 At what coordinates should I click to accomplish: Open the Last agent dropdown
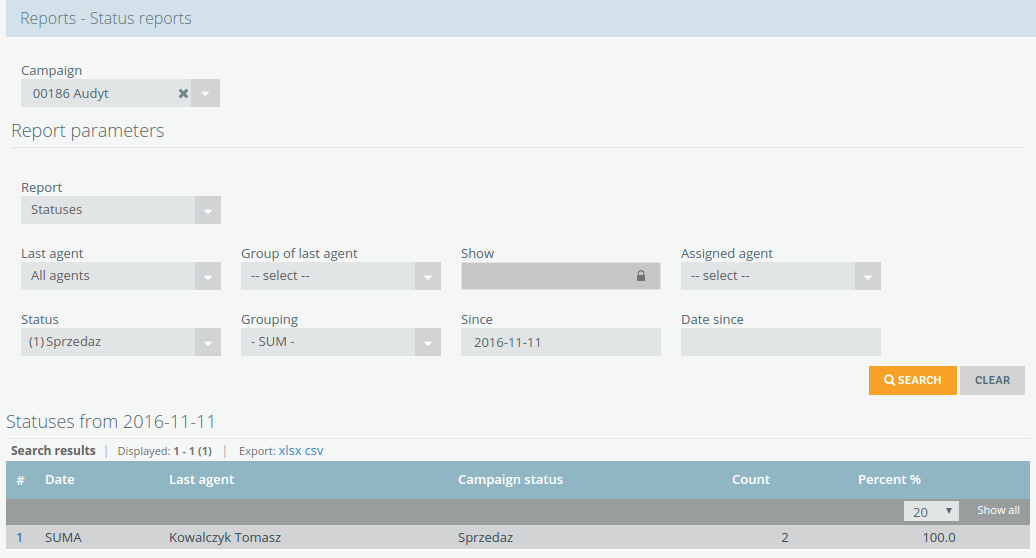click(x=121, y=276)
